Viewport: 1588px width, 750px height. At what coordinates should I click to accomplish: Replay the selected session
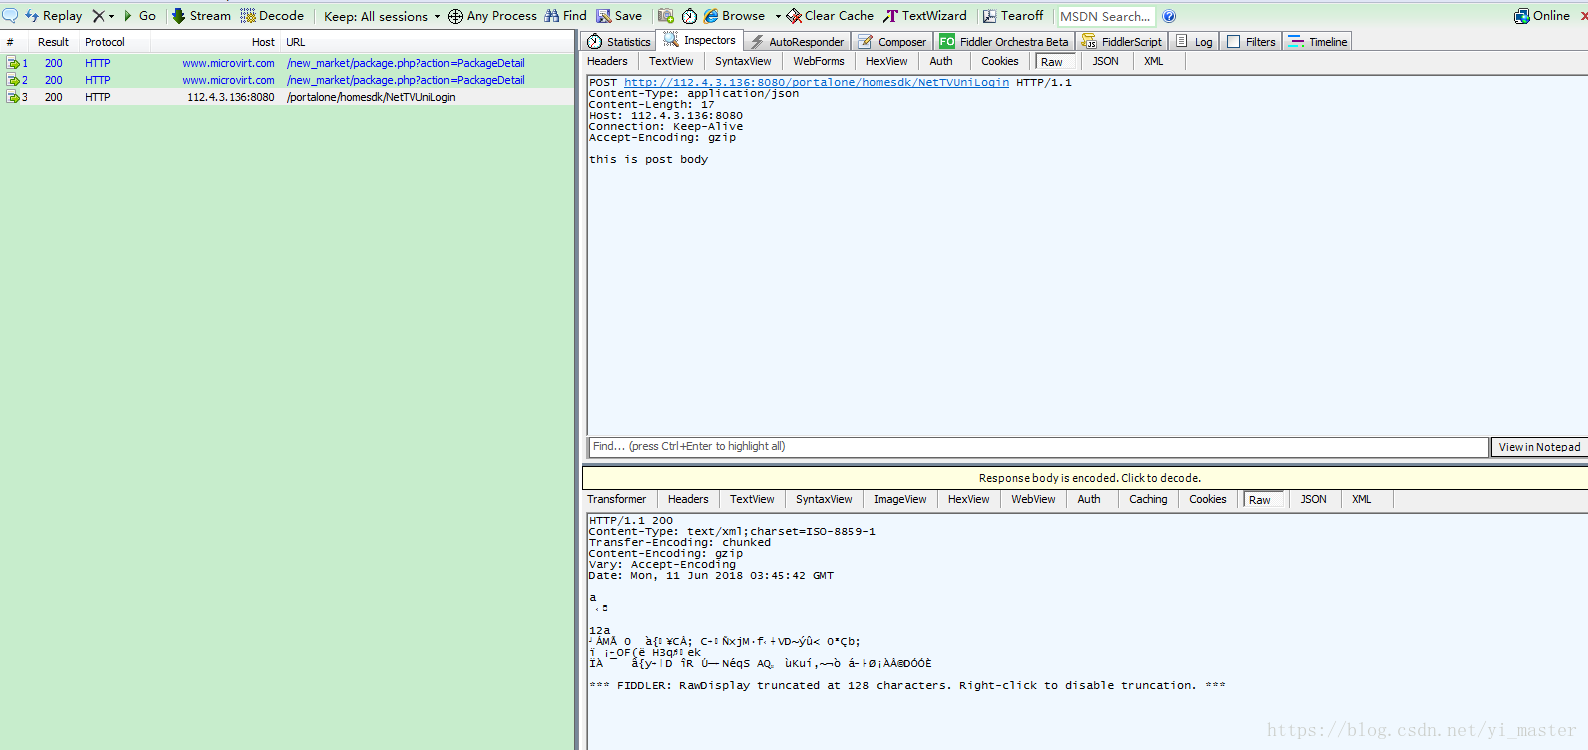tap(53, 16)
